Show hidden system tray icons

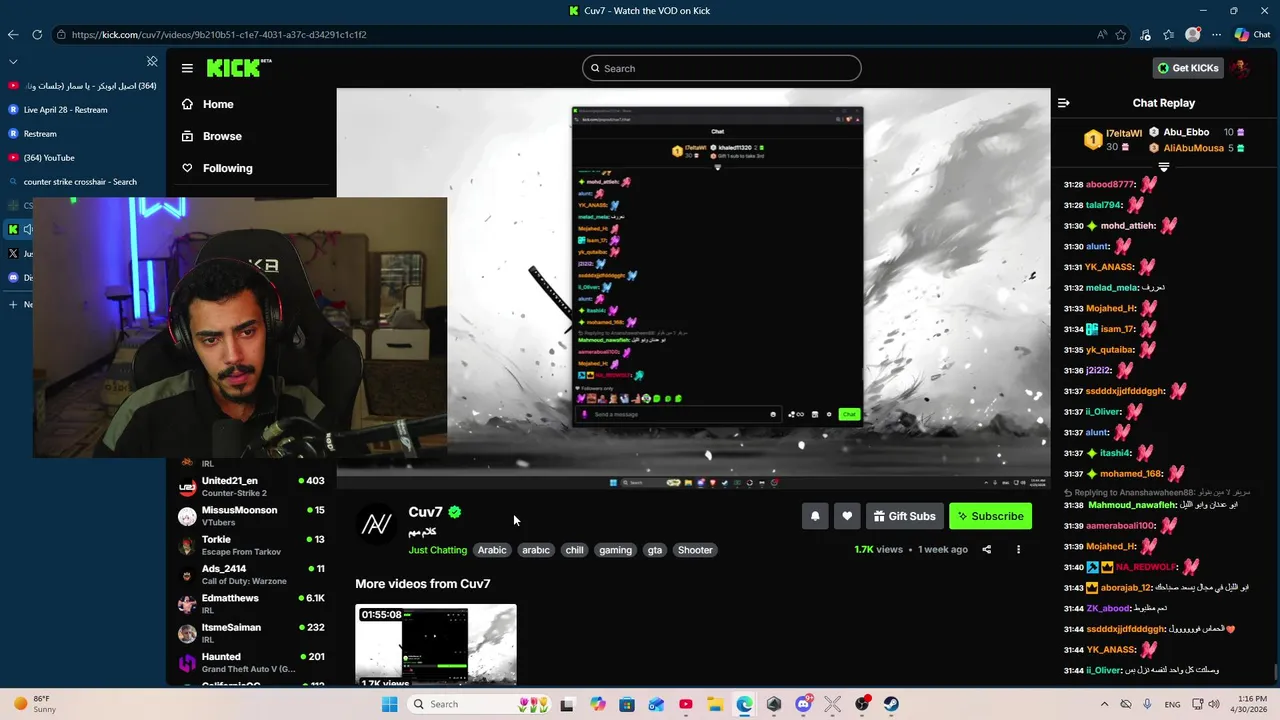click(1104, 704)
